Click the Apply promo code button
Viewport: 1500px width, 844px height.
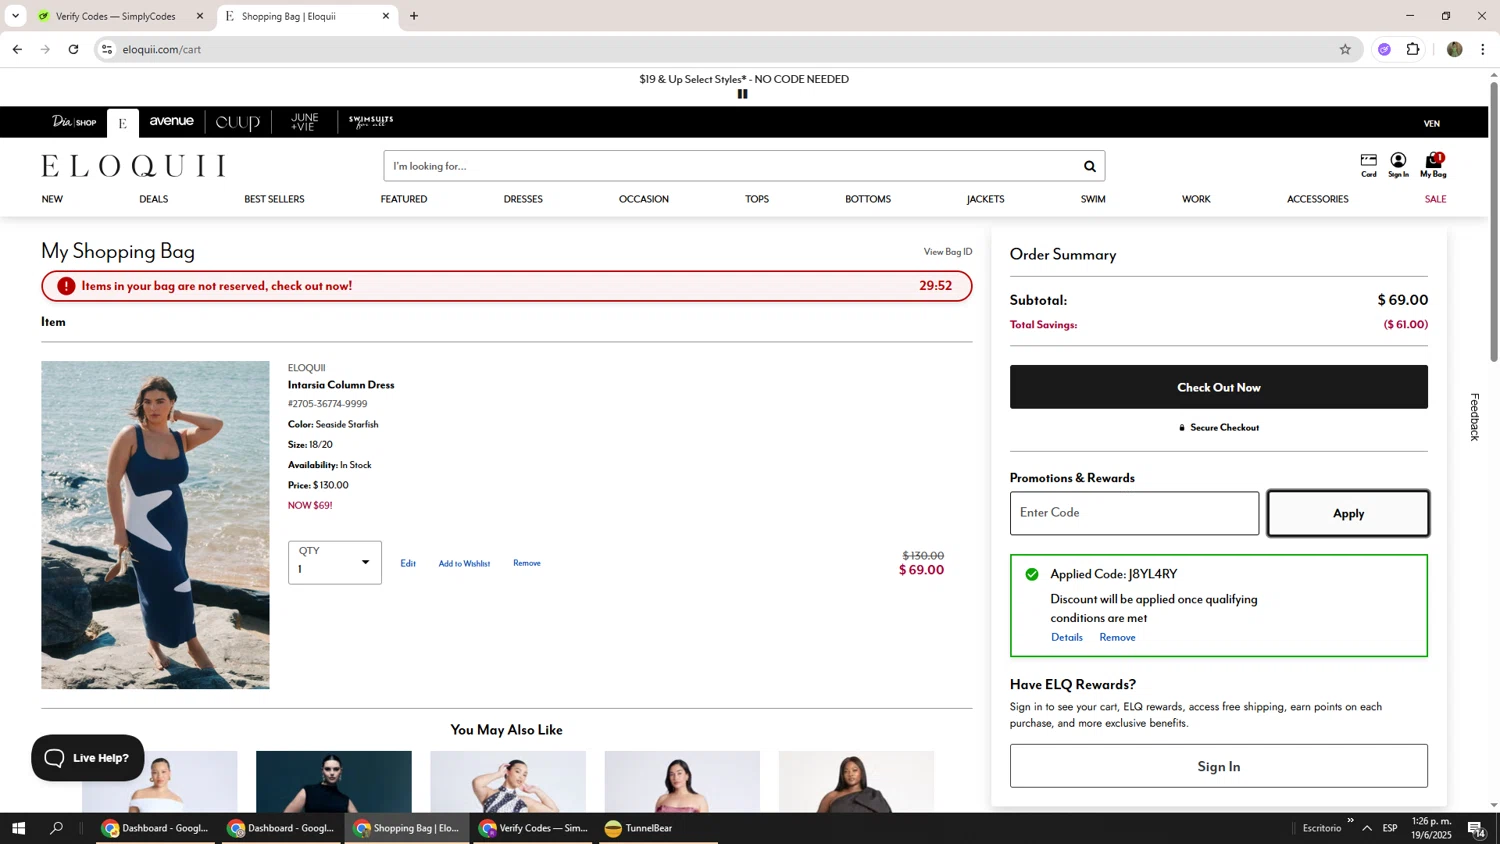pos(1348,513)
